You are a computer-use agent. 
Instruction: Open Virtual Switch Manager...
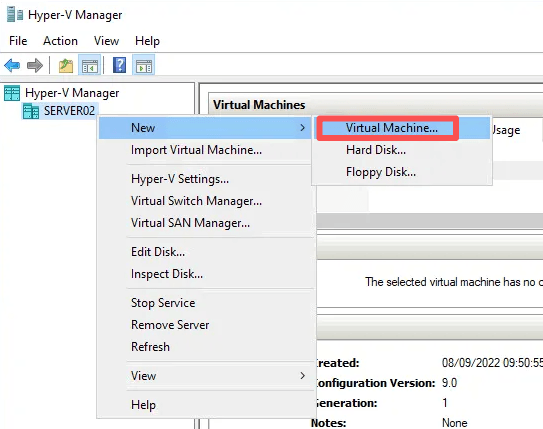coord(206,201)
